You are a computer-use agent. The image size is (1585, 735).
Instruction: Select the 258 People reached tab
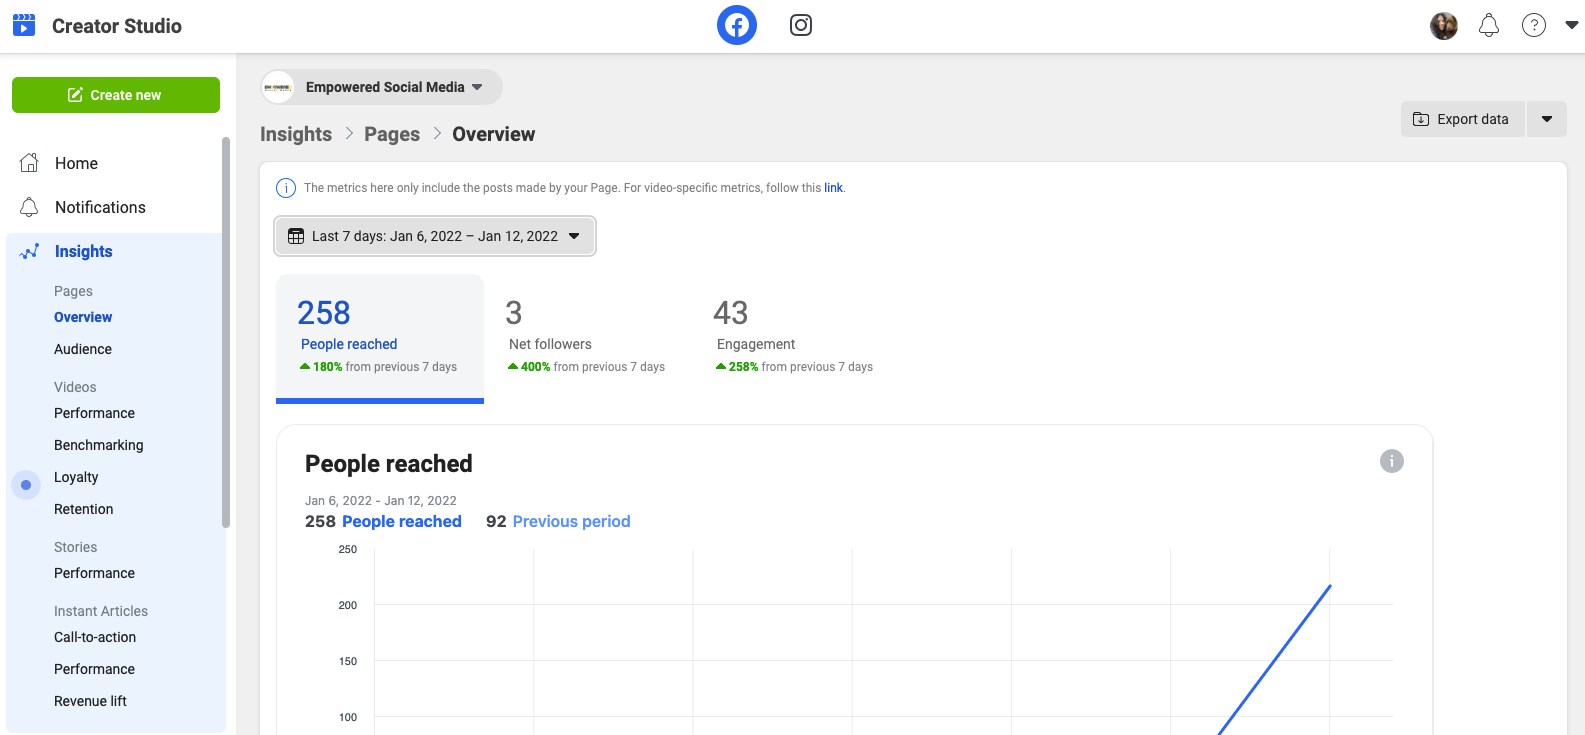[380, 338]
